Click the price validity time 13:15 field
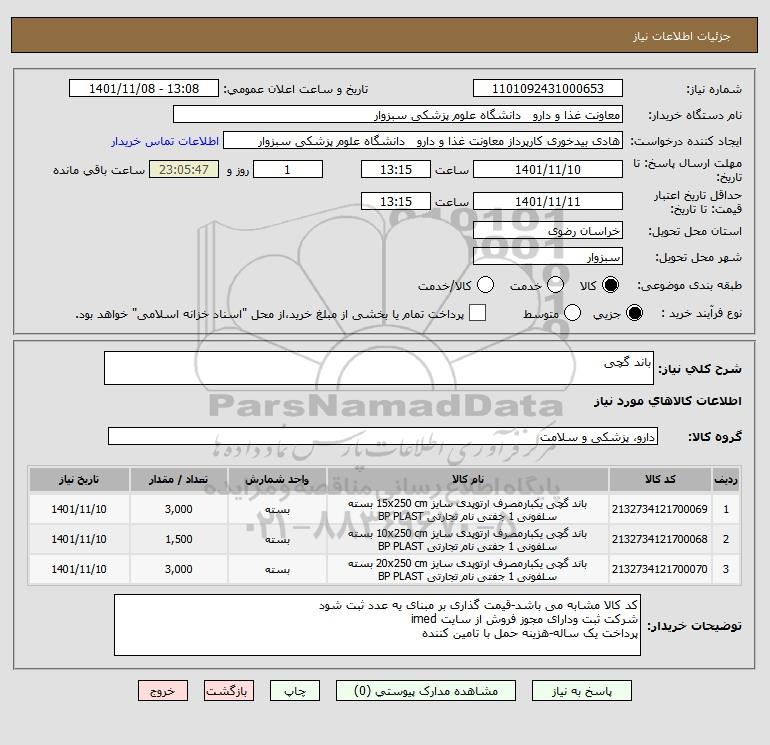This screenshot has width=770, height=745. point(396,201)
